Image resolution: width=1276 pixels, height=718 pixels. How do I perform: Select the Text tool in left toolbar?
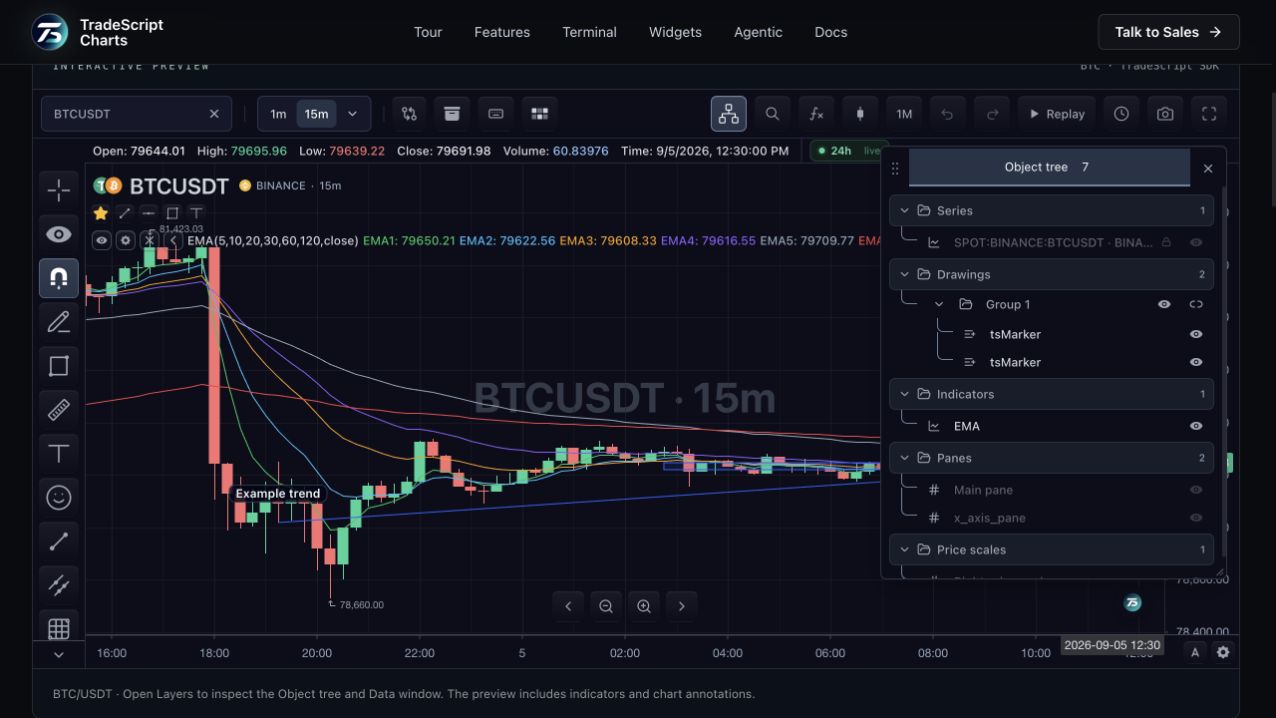59,453
